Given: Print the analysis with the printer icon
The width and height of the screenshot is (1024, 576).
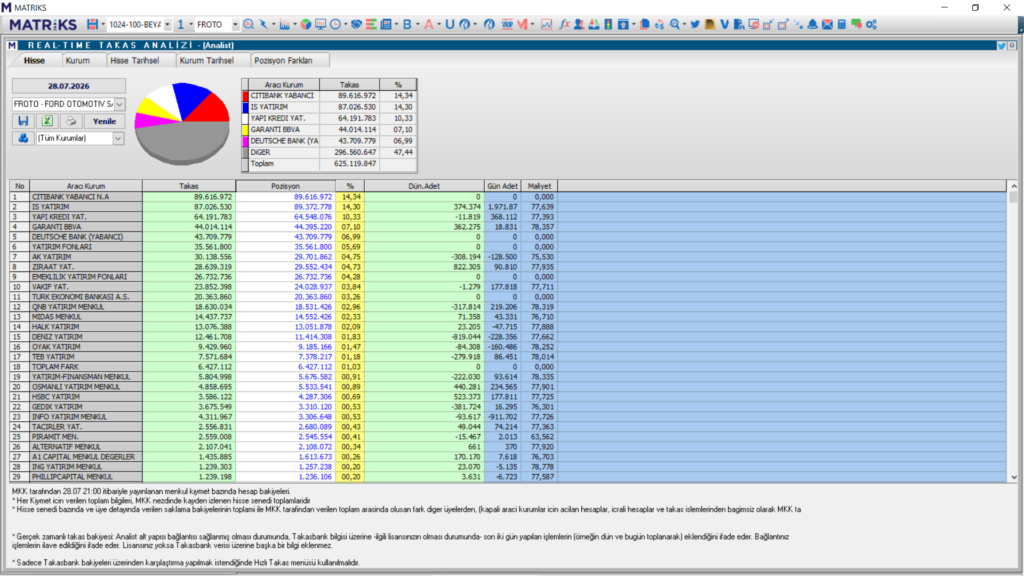Looking at the screenshot, I should 71,121.
